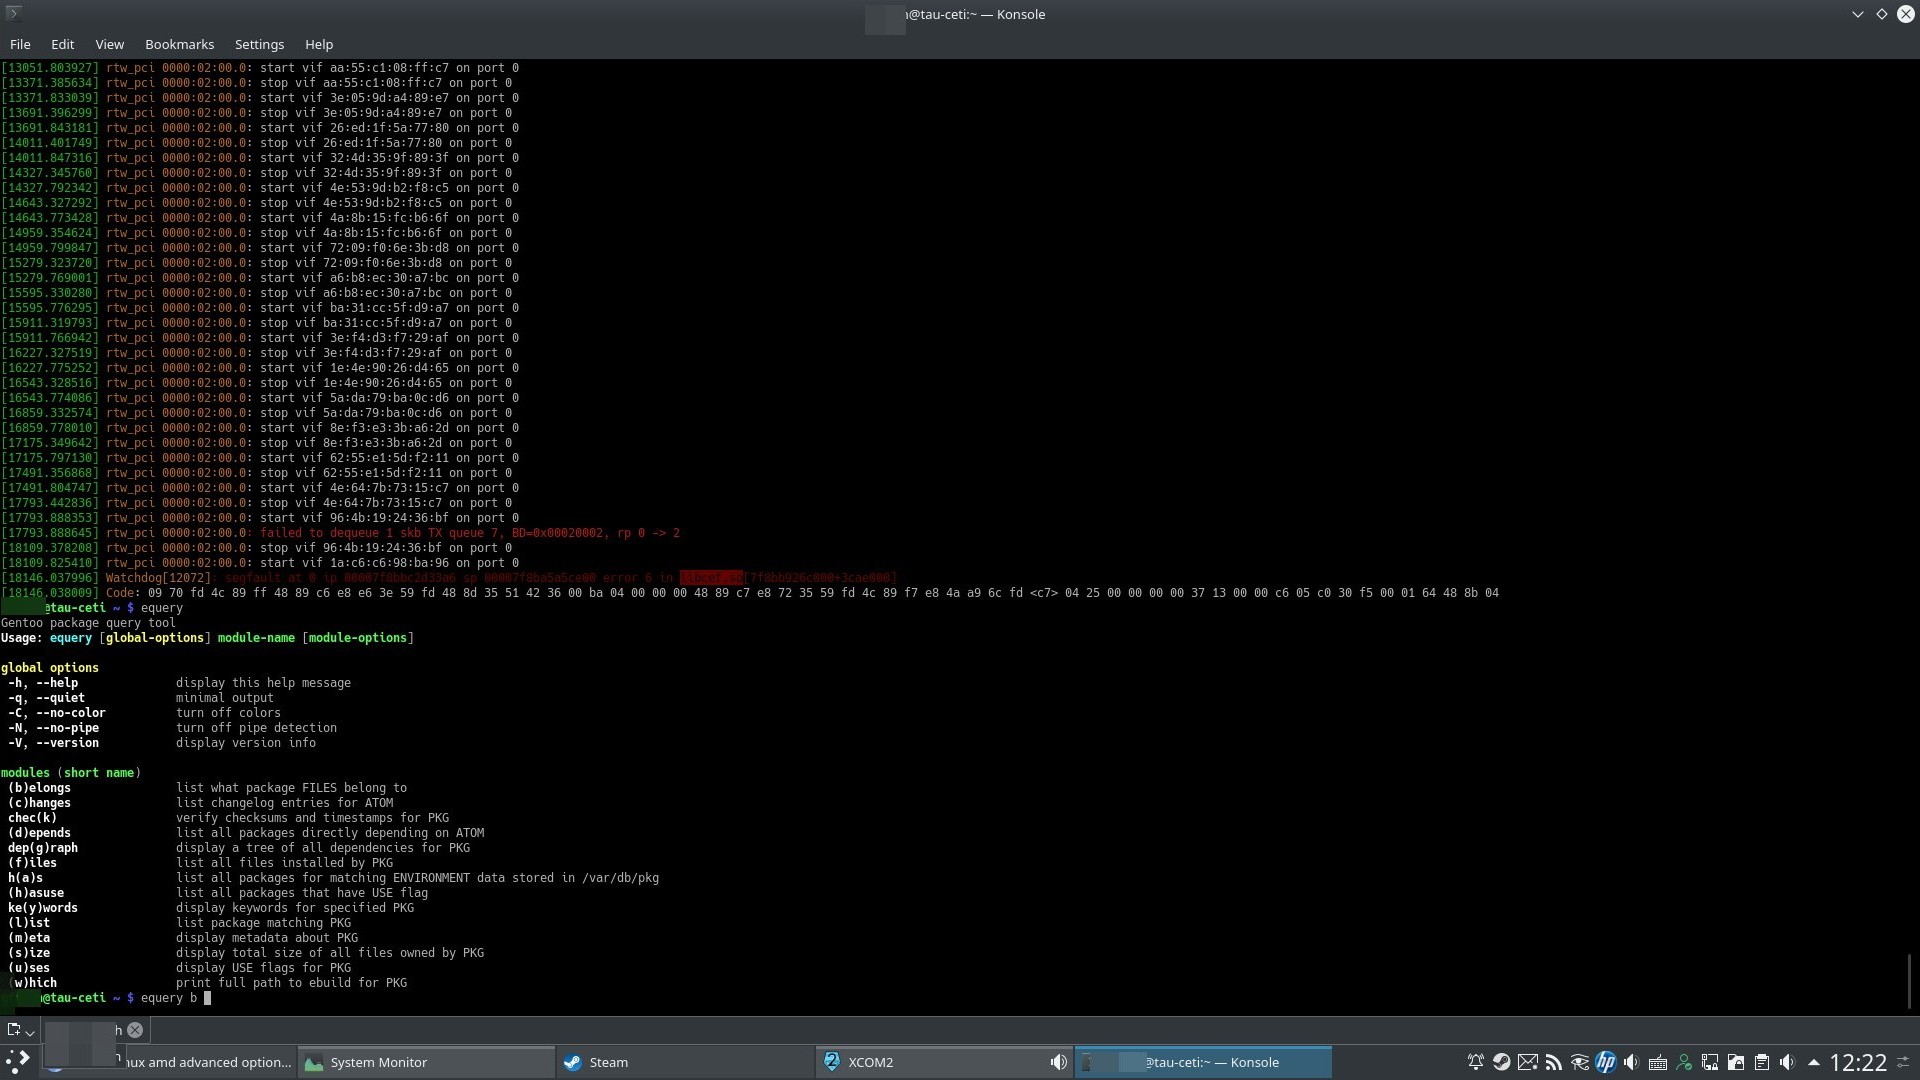
Task: Open the Bookmarks menu
Action: tap(179, 44)
